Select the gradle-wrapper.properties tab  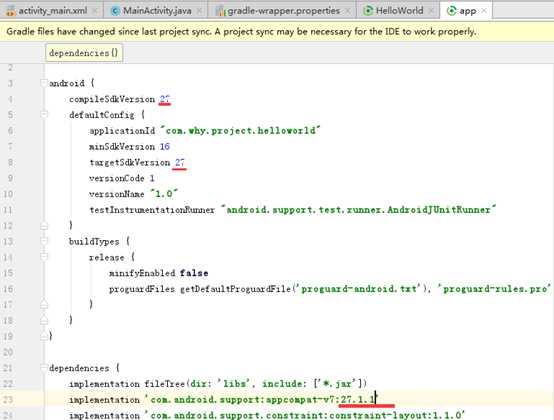283,11
